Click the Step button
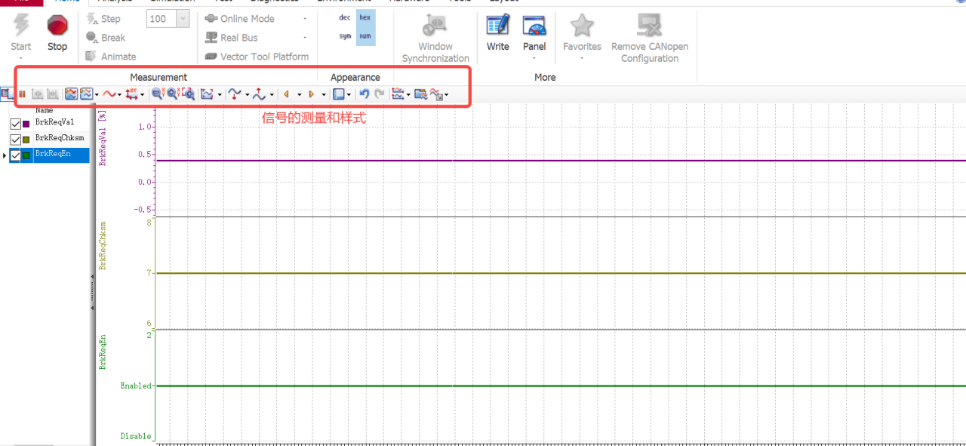Screen dimensions: 966x446 [x=104, y=19]
